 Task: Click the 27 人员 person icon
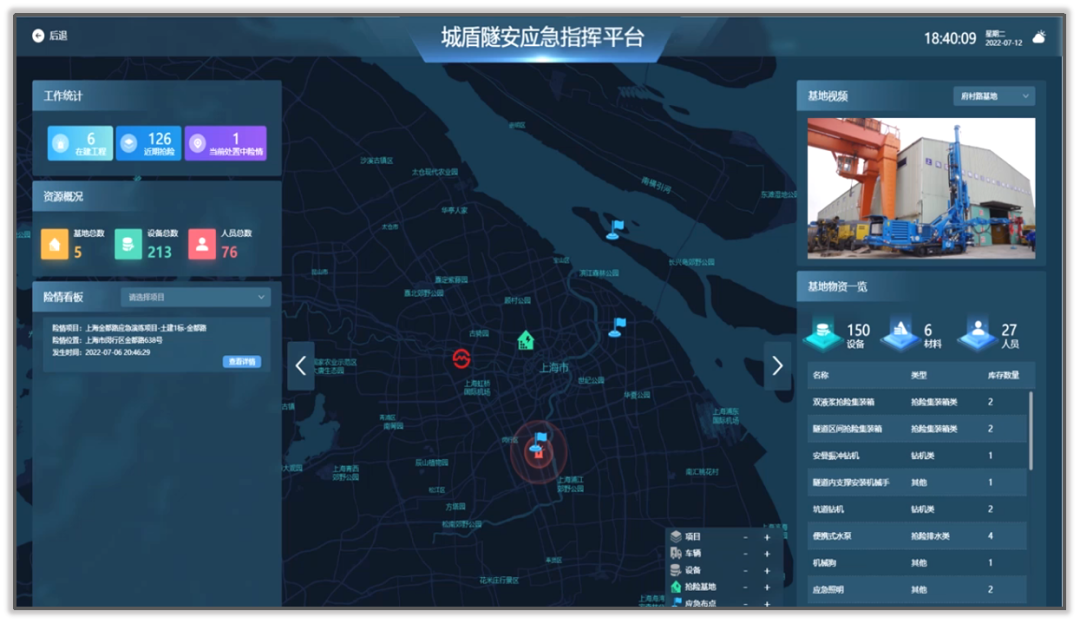click(x=978, y=334)
